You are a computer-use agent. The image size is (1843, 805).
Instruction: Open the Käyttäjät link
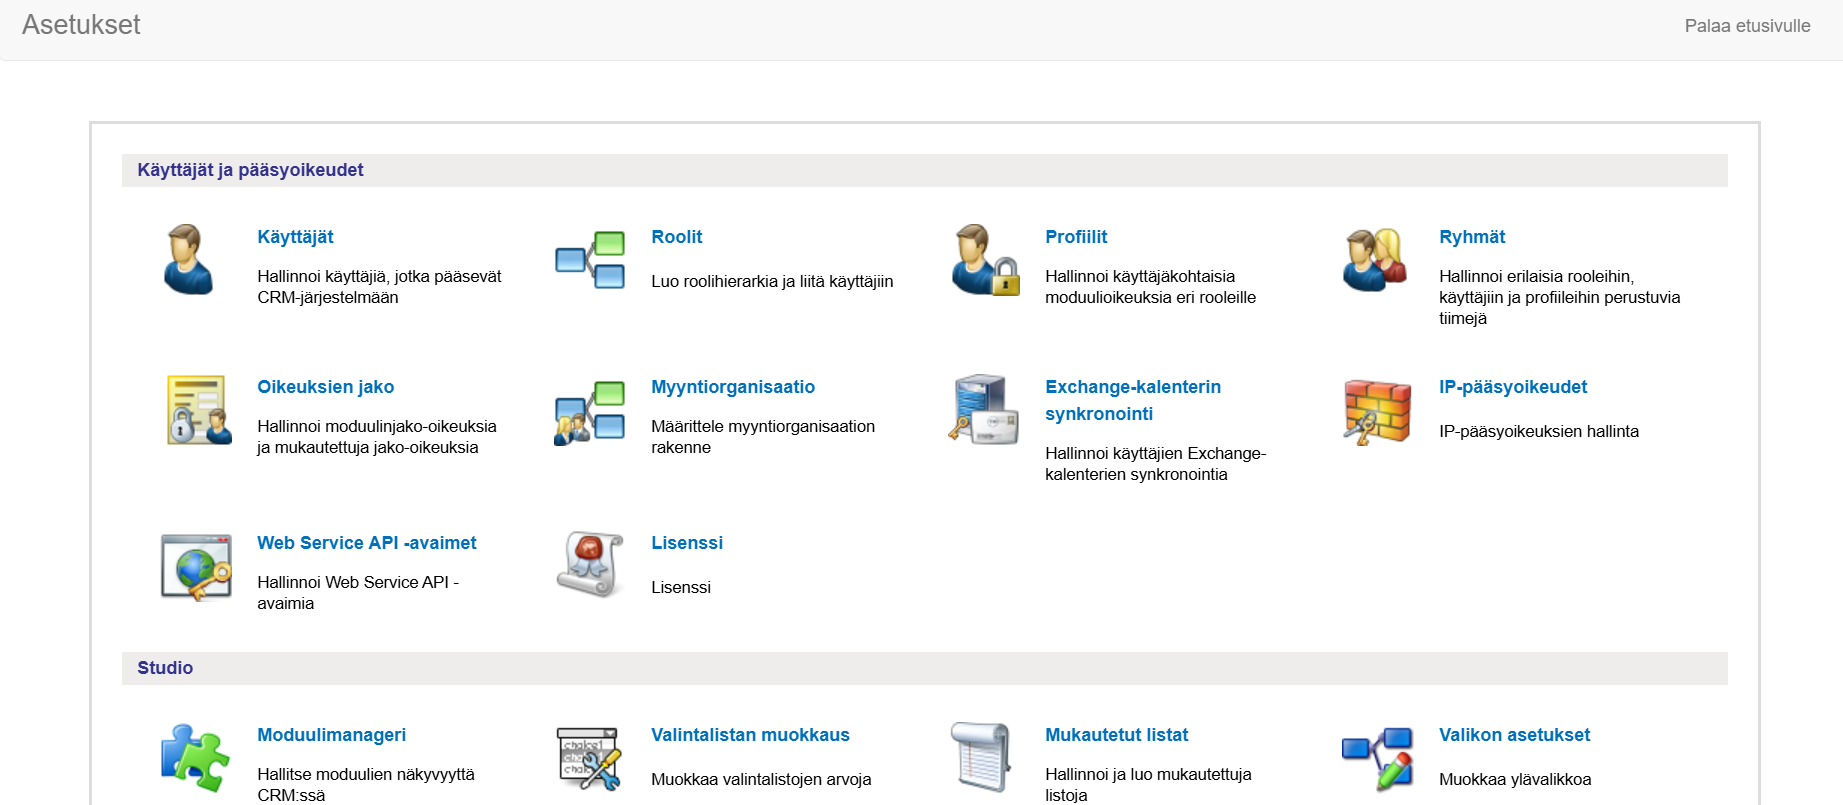(295, 237)
